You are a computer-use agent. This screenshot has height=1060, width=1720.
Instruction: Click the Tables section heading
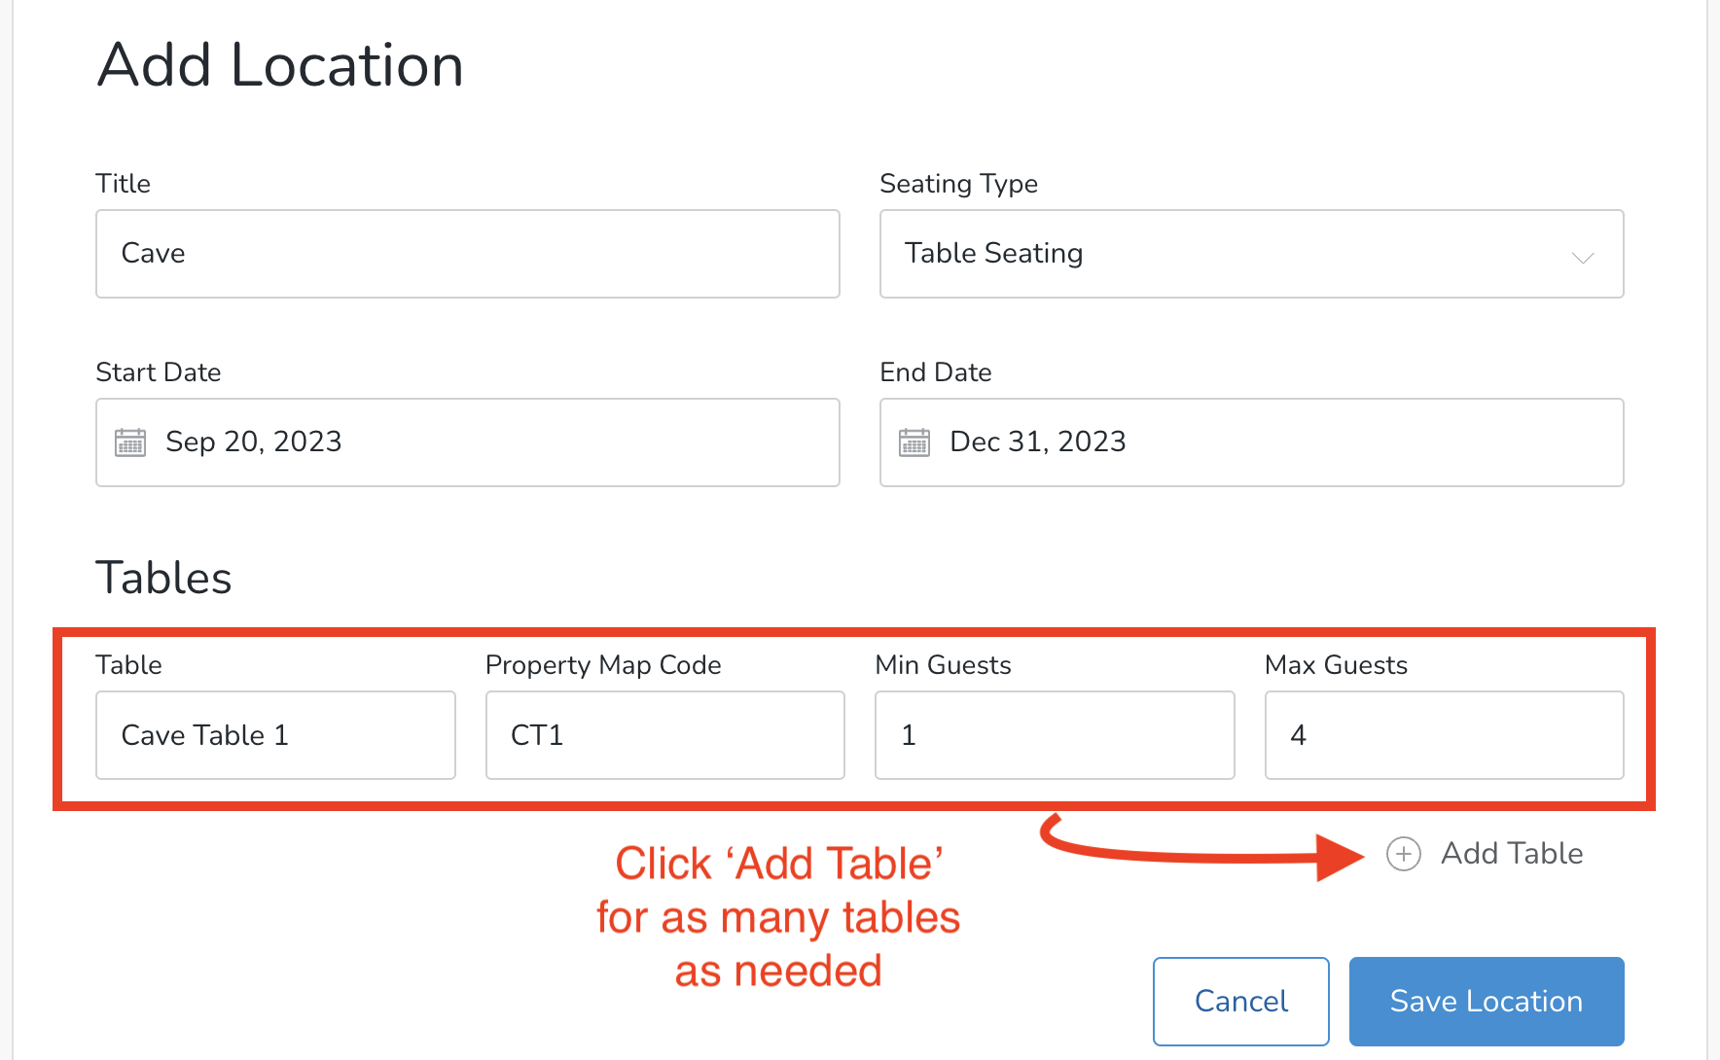pyautogui.click(x=163, y=577)
